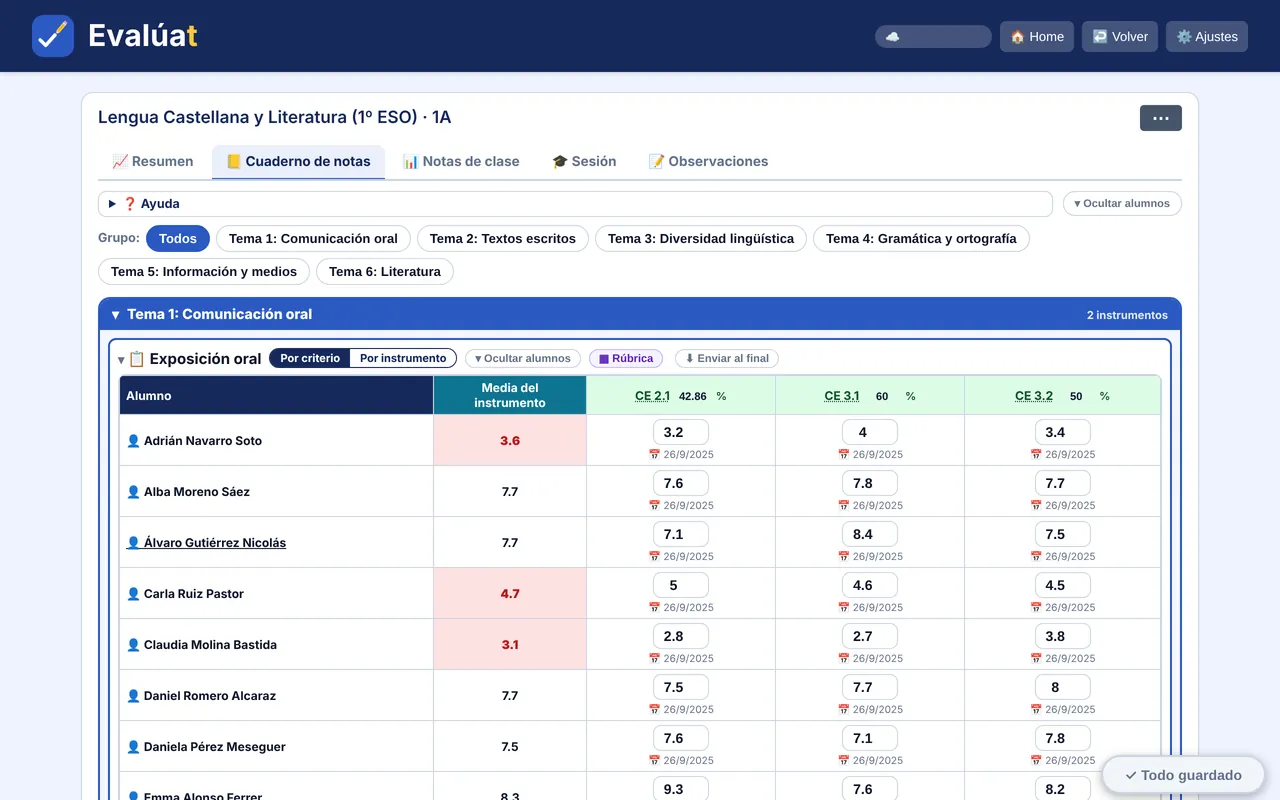Filter by Tema 4: Gramática y ortografía
This screenshot has width=1280, height=800.
921,239
